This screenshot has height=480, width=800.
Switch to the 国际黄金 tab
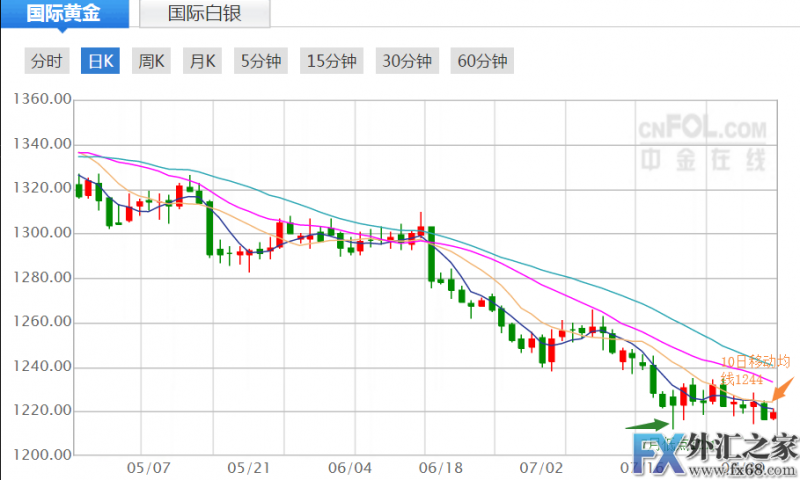tap(63, 14)
